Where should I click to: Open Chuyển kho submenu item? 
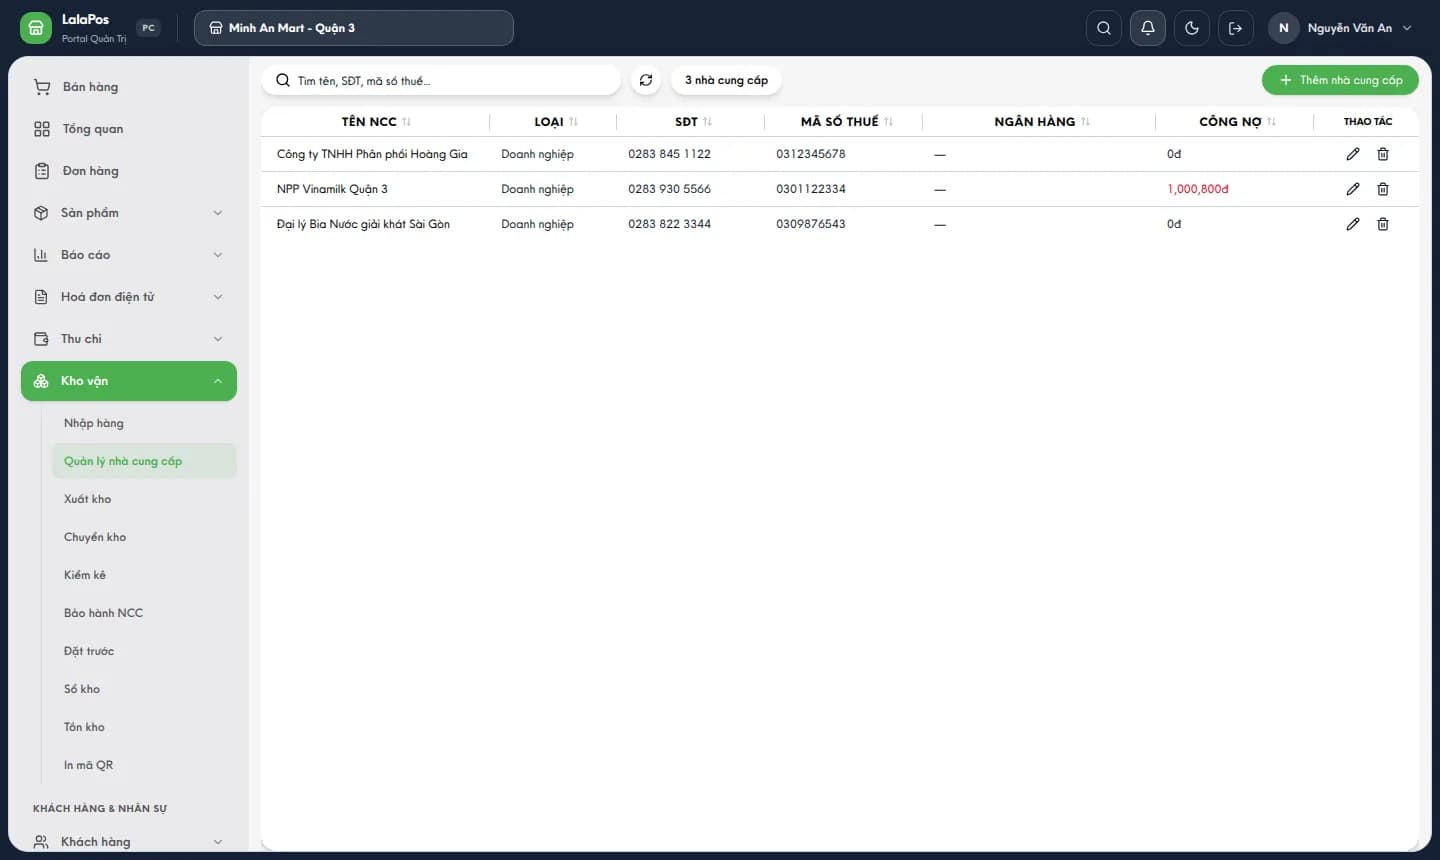click(144, 537)
